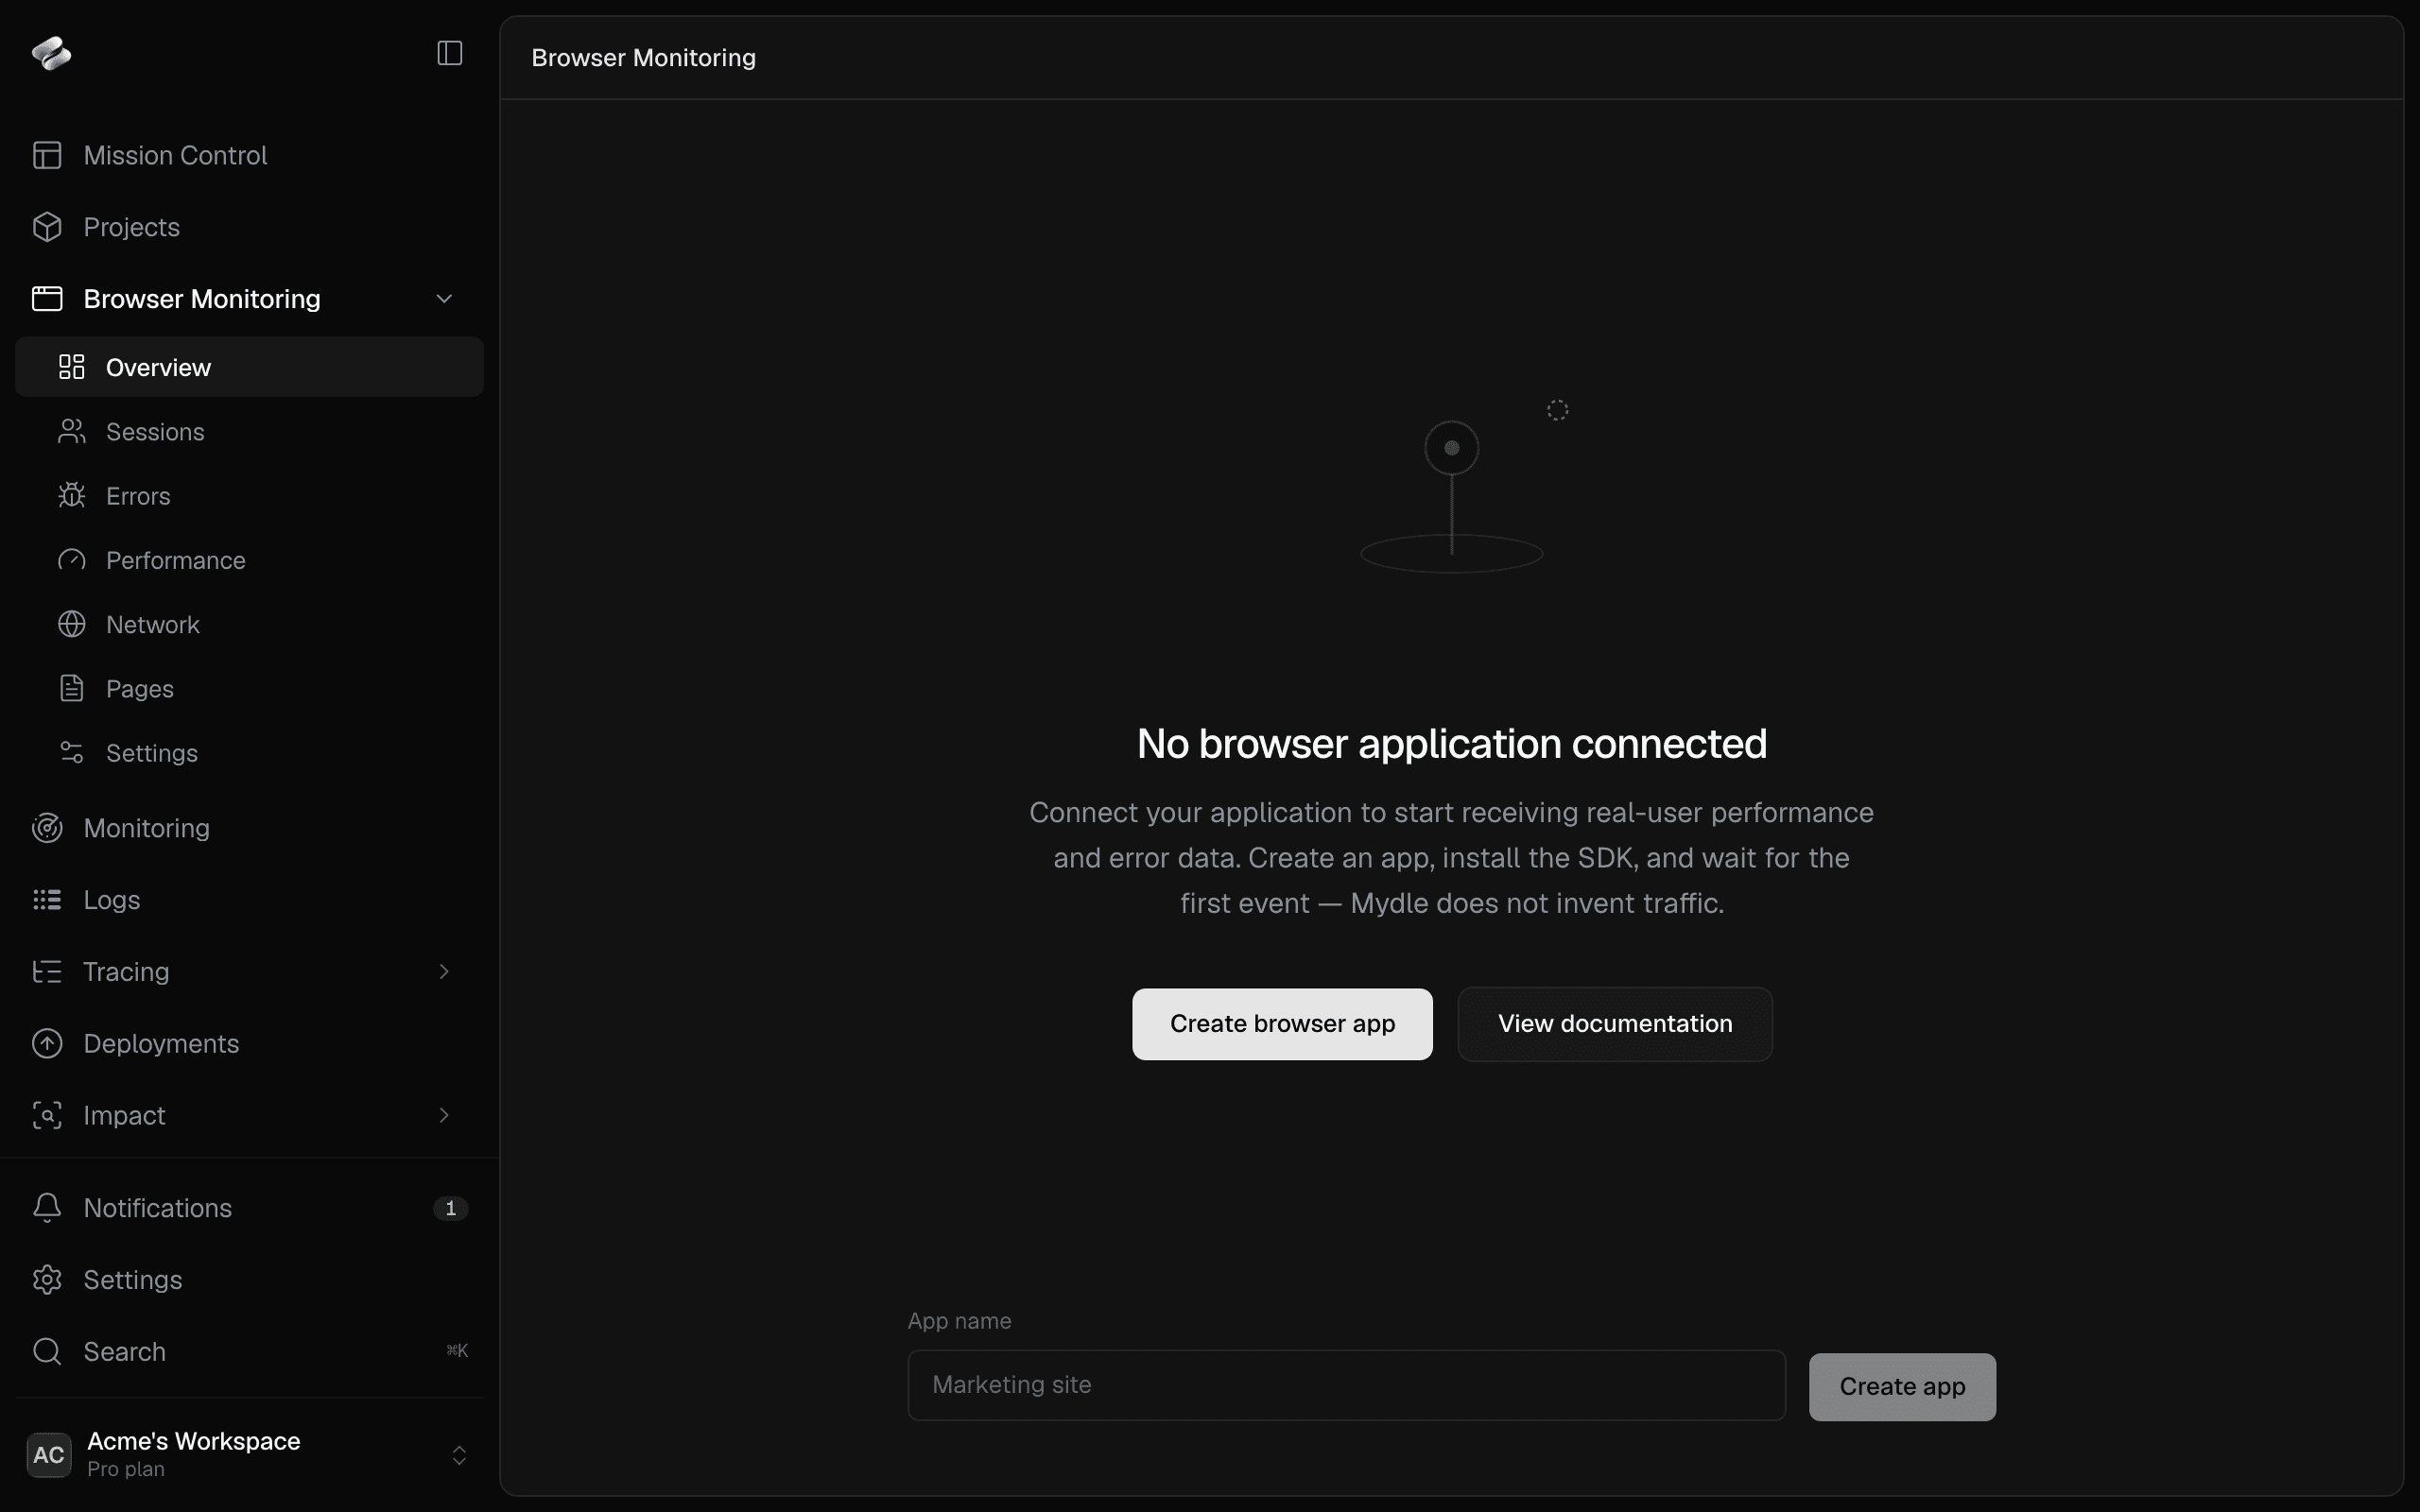
Task: Click the App name field label
Action: 959,1321
